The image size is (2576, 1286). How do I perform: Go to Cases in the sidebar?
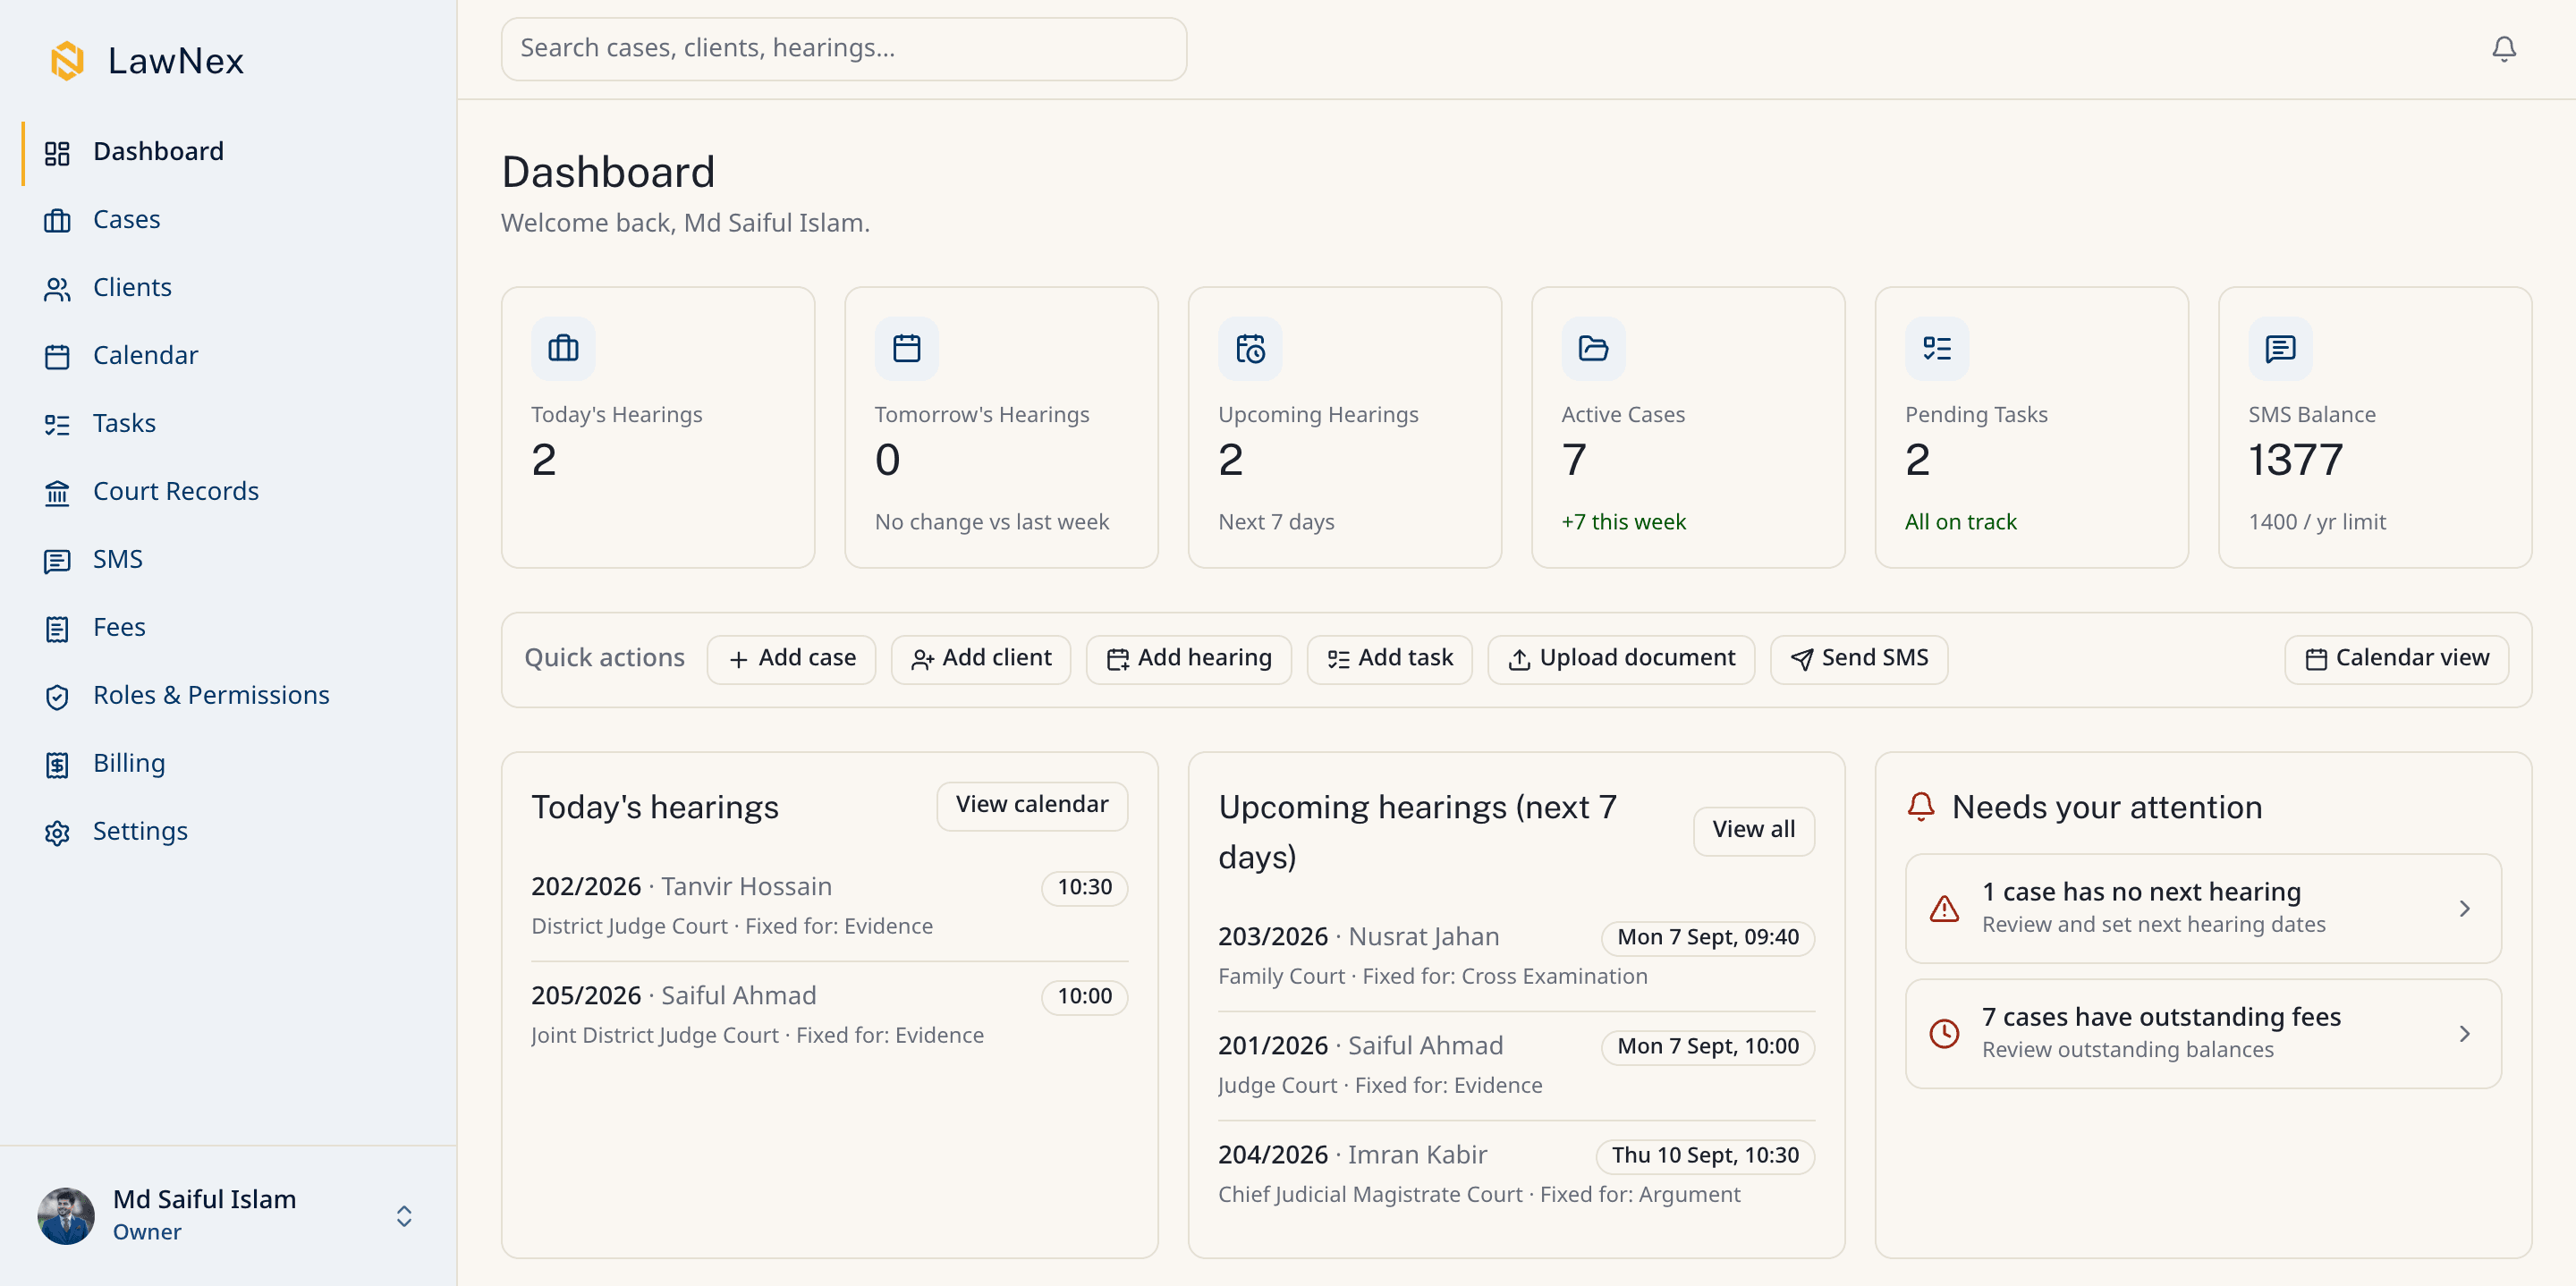pyautogui.click(x=229, y=220)
